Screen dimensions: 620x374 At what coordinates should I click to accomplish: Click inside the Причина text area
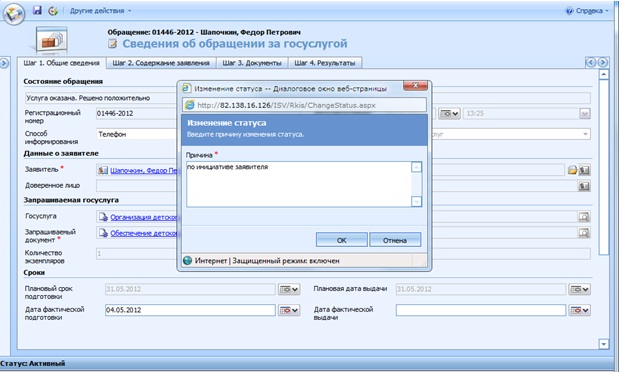click(x=299, y=184)
